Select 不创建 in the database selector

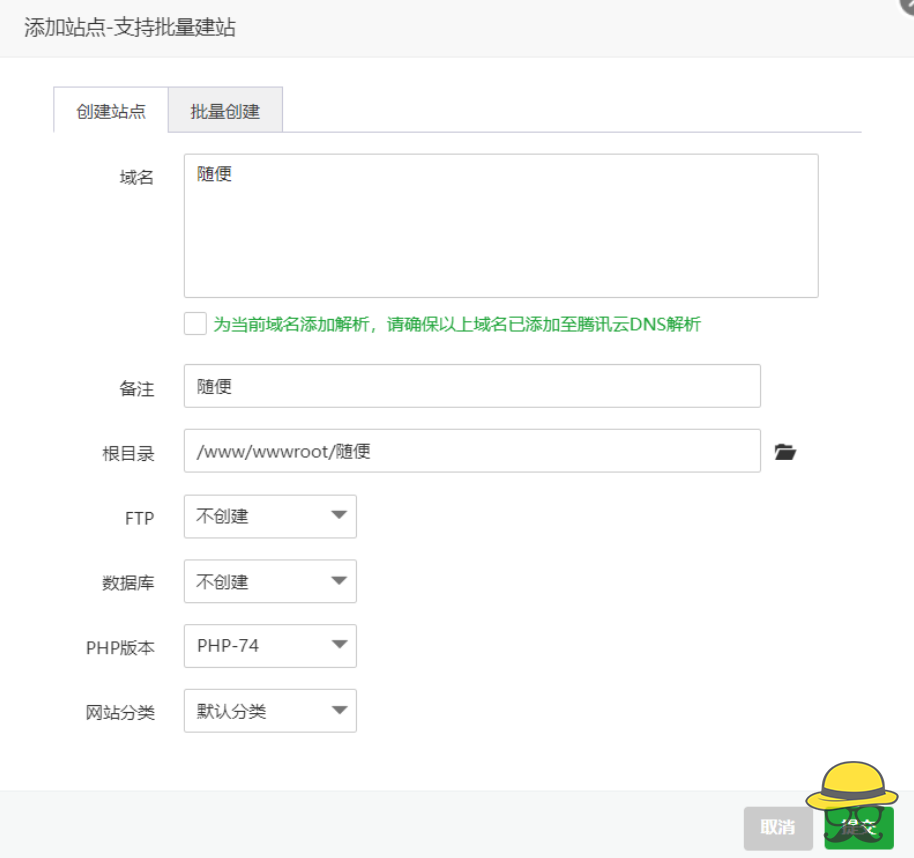[x=260, y=581]
